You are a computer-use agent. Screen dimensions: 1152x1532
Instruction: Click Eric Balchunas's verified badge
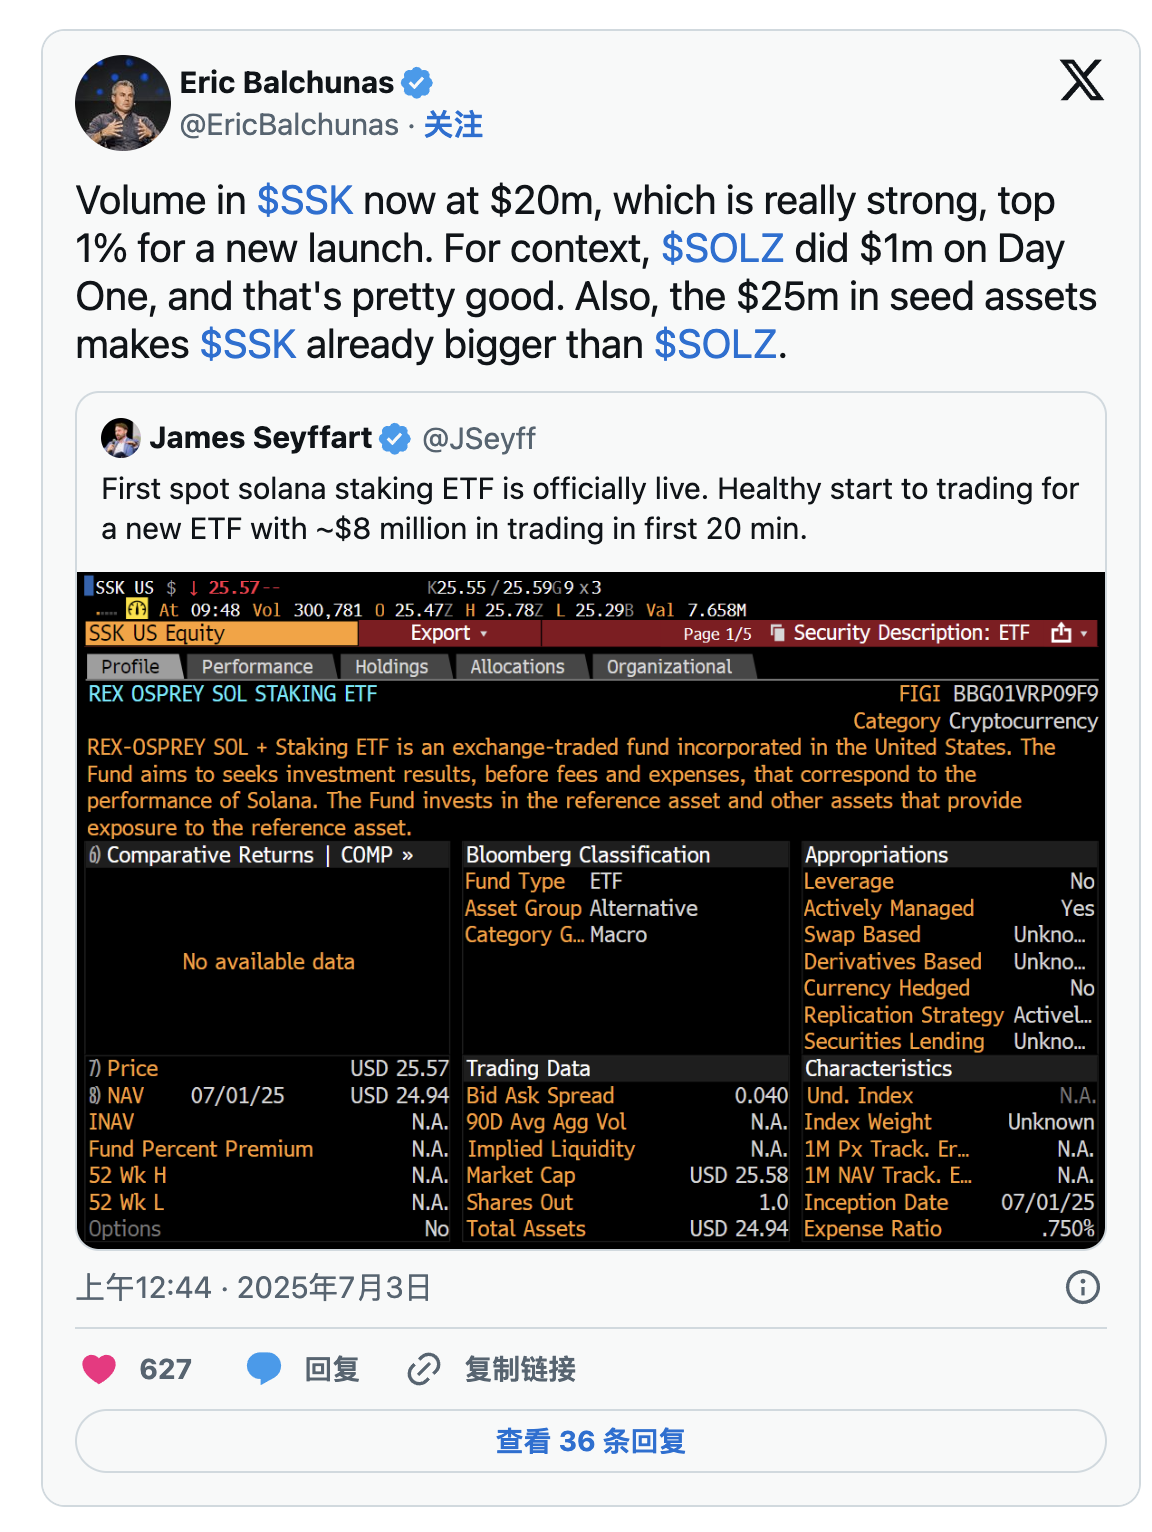[x=417, y=83]
